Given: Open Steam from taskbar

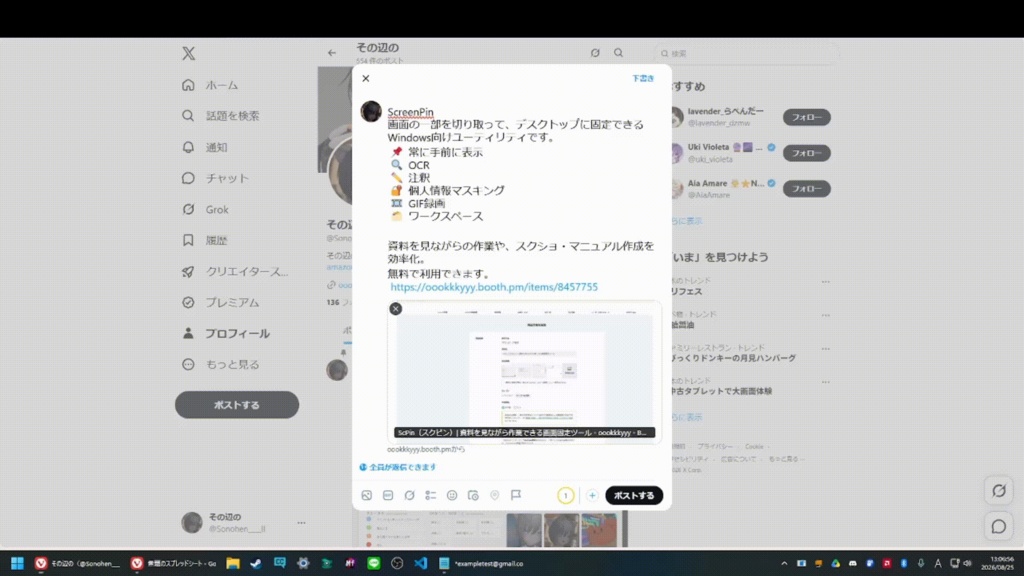Looking at the screenshot, I should pos(256,563).
